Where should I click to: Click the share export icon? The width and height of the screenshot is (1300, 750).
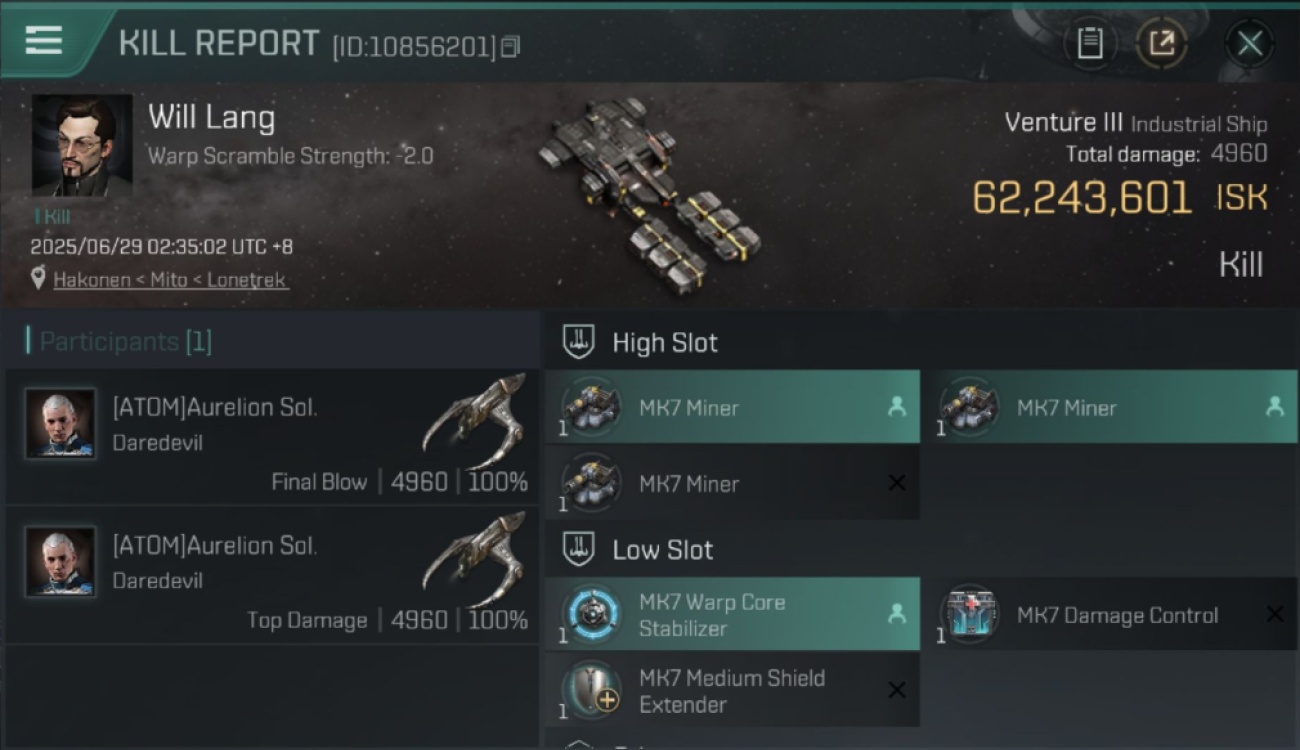1162,43
